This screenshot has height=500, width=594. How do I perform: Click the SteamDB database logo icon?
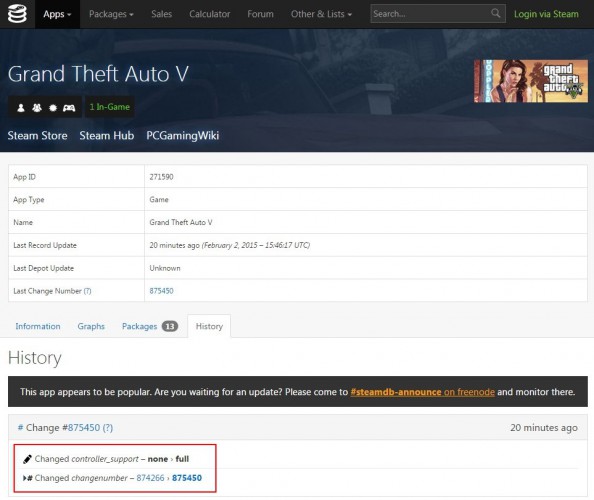(17, 14)
